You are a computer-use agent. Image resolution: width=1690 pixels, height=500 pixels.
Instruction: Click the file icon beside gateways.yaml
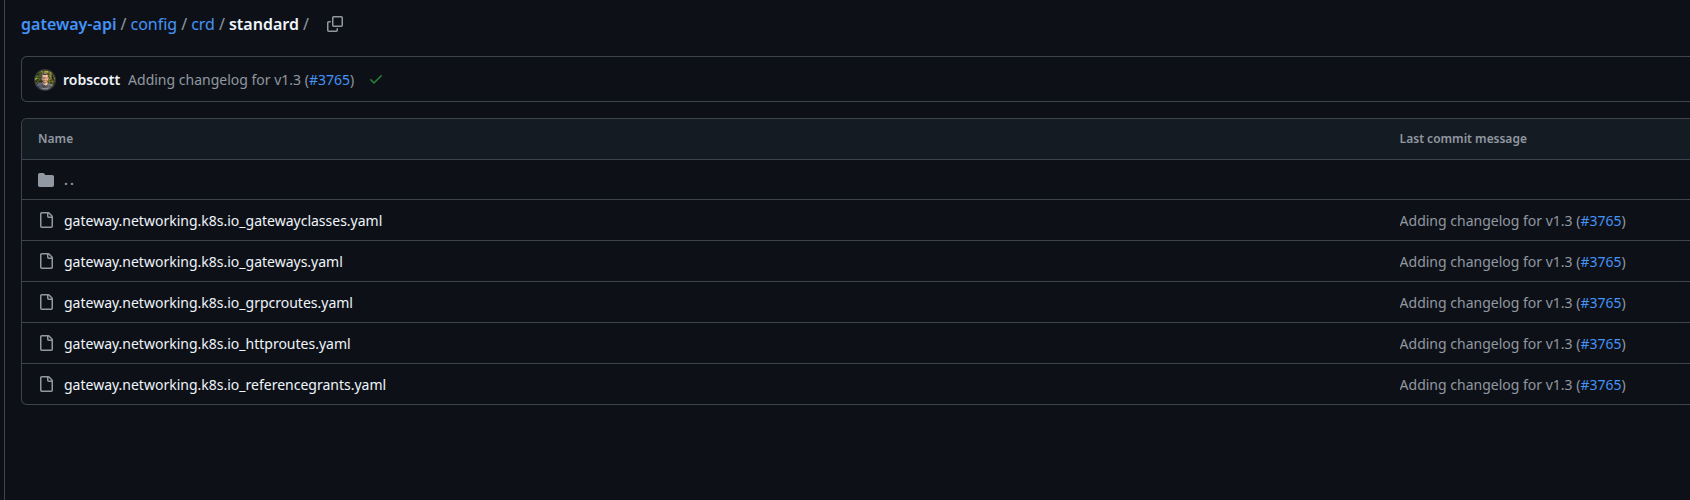pyautogui.click(x=46, y=261)
